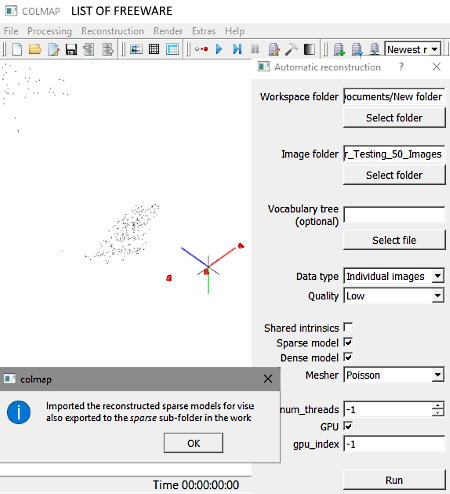Increase num_threads with up arrow
Image resolution: width=450 pixels, height=494 pixels.
click(438, 405)
